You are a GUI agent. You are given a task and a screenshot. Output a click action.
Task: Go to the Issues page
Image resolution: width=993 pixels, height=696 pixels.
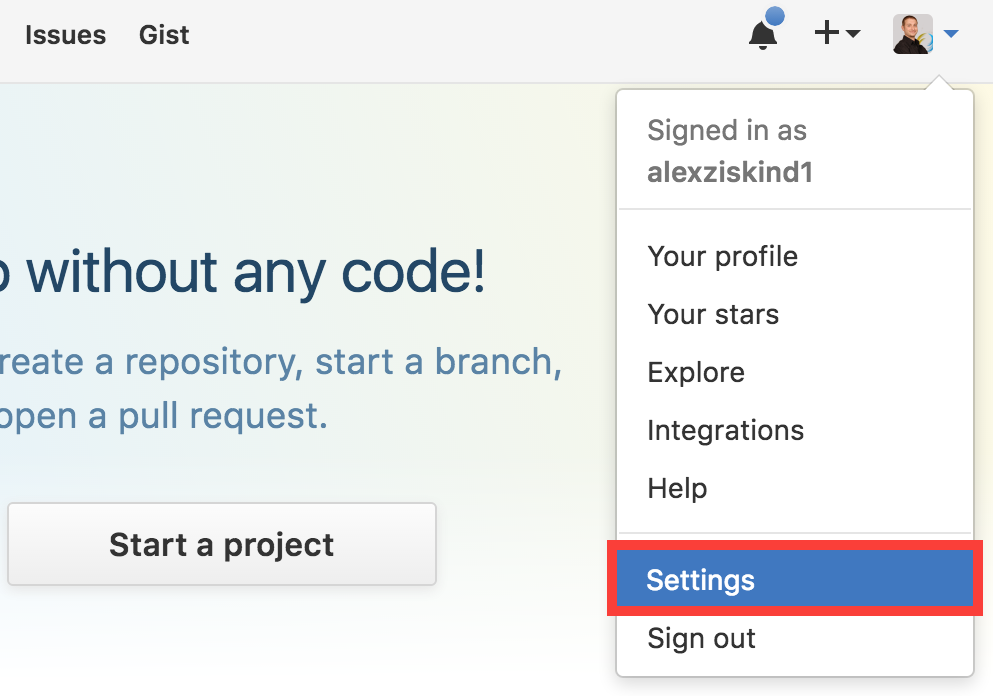pyautogui.click(x=65, y=35)
